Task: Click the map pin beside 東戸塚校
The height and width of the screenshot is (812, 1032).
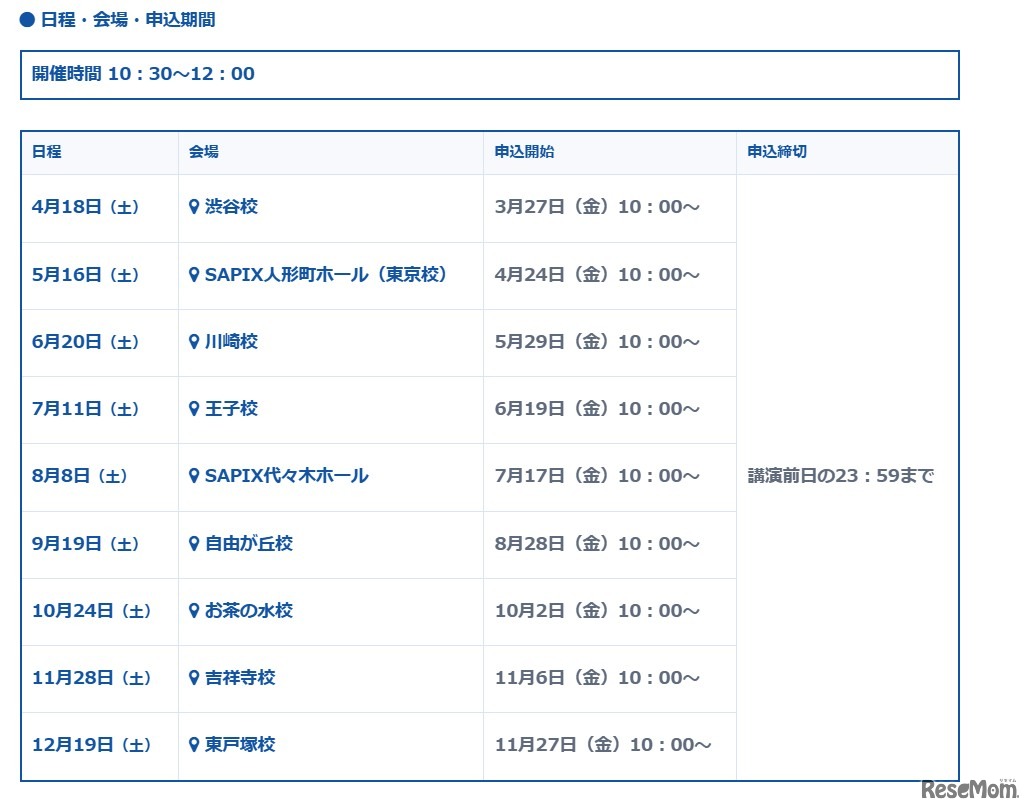Action: pos(195,745)
